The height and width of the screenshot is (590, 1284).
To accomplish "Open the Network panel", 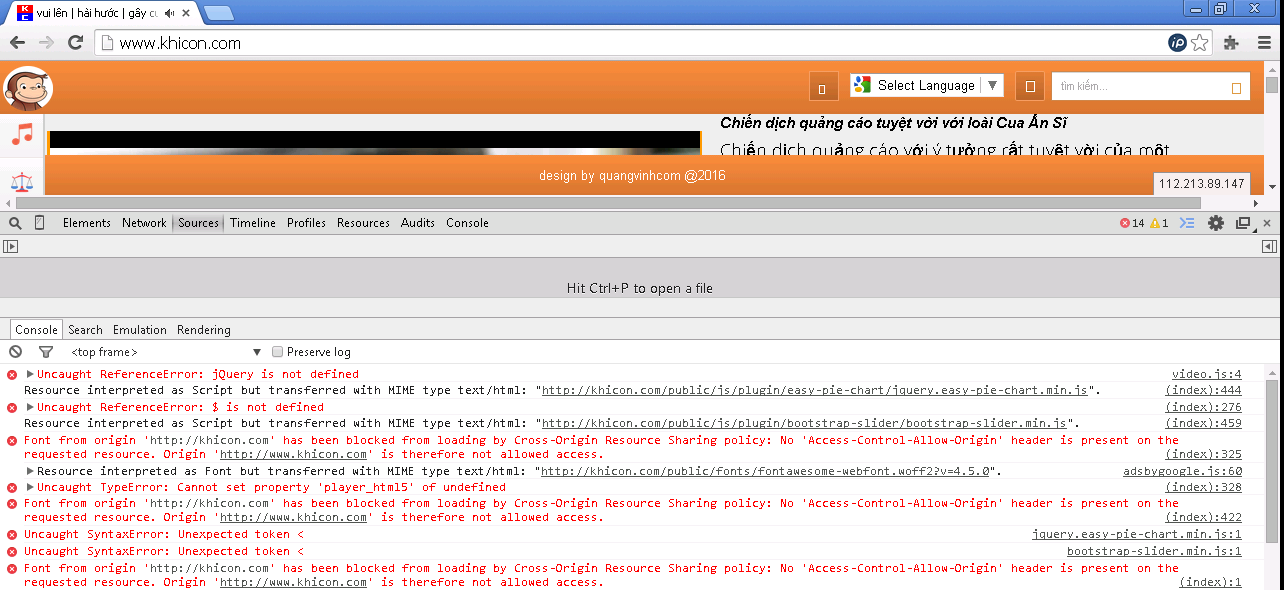I will coord(144,223).
